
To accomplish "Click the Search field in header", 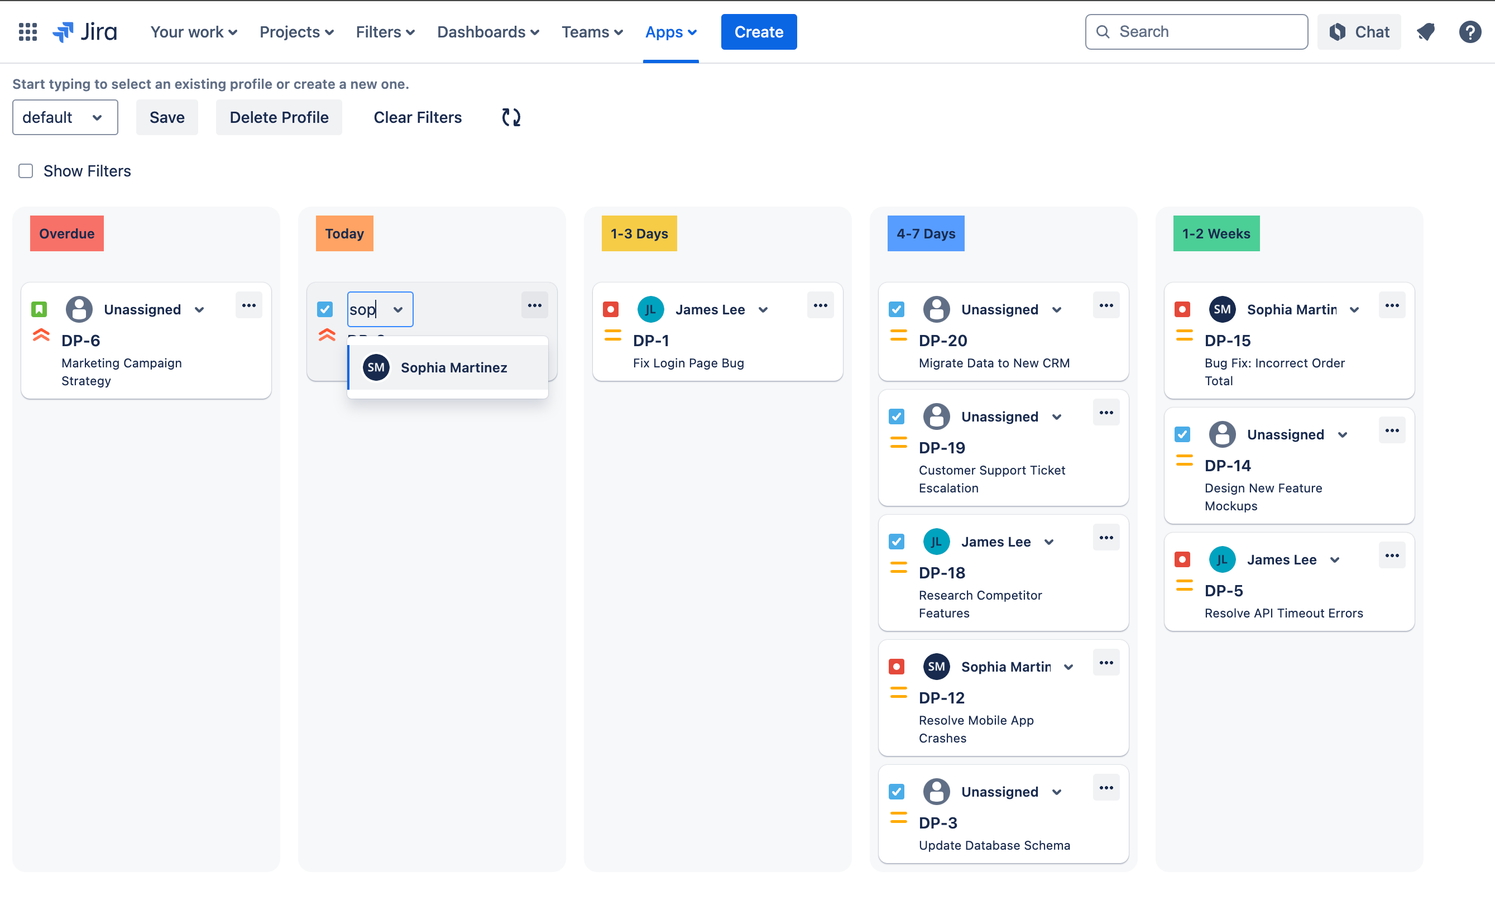I will (1196, 32).
